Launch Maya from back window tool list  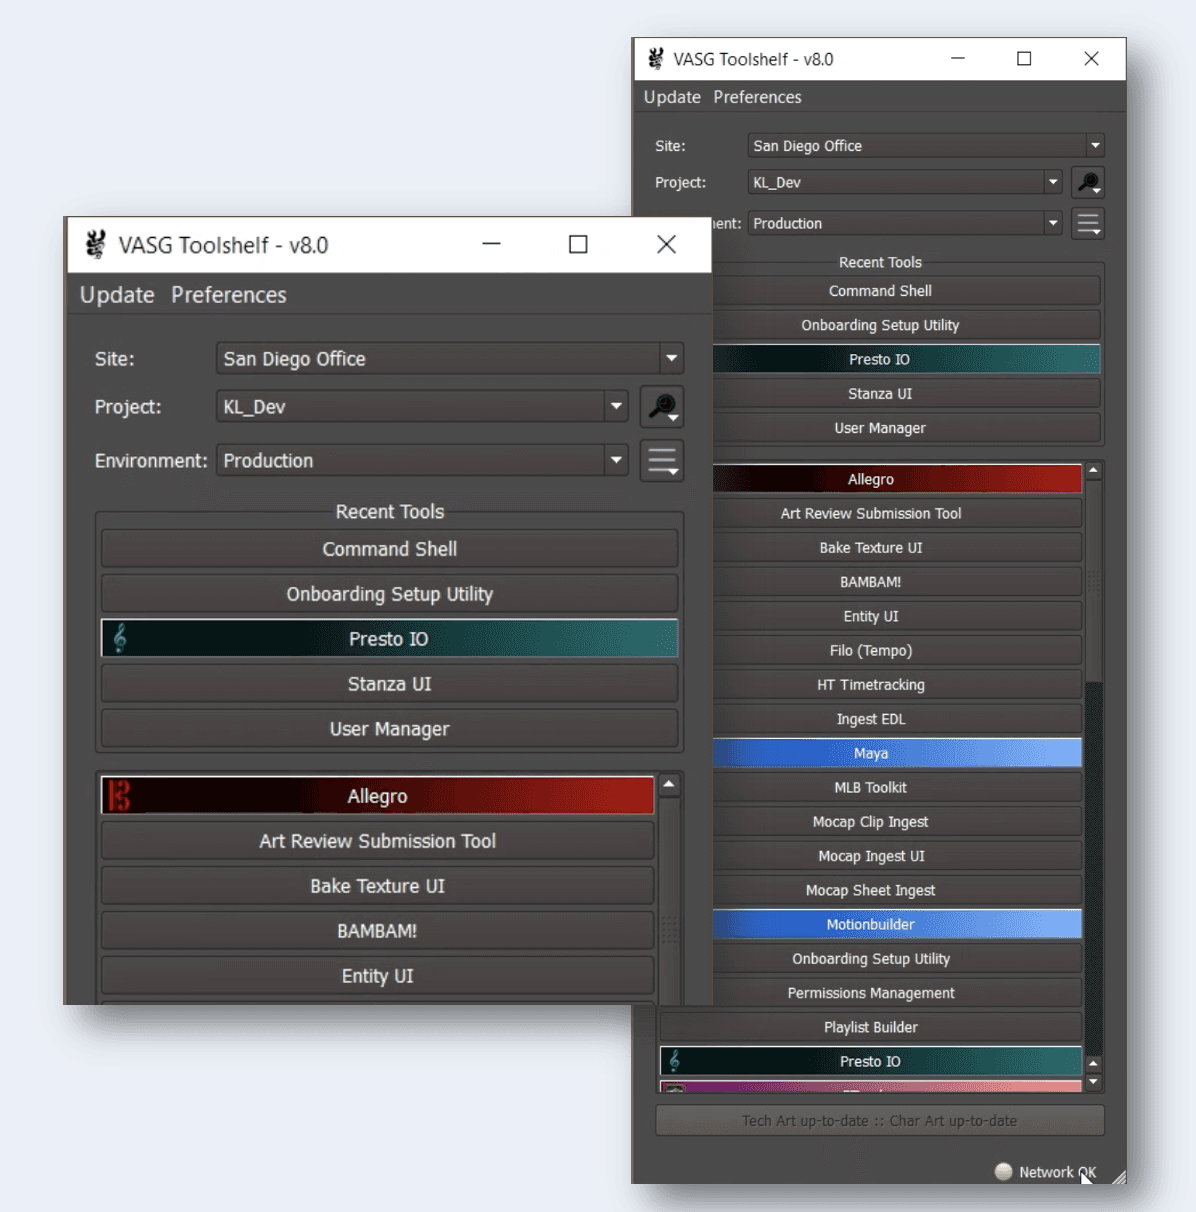coord(897,753)
